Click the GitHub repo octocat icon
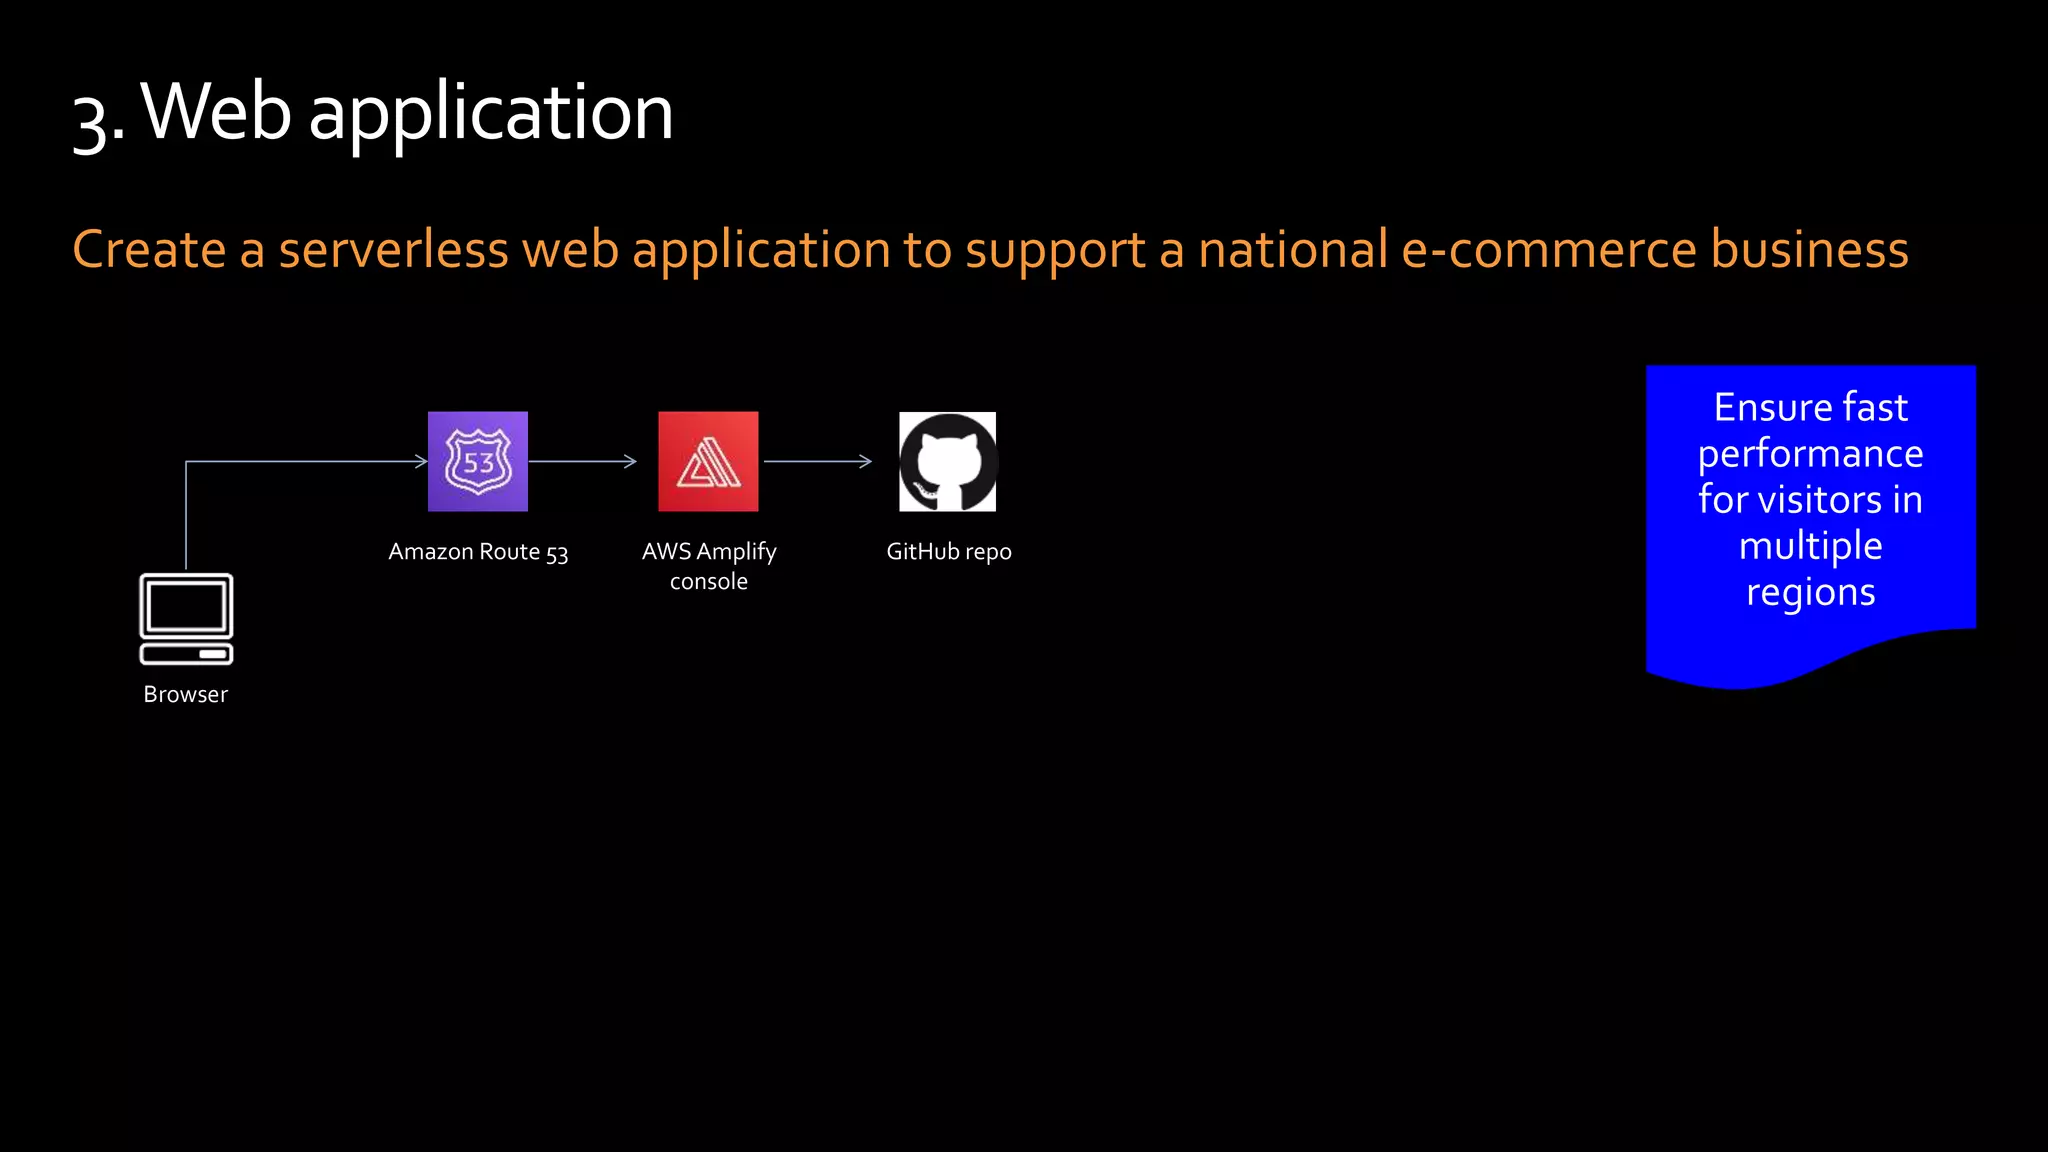 [948, 461]
